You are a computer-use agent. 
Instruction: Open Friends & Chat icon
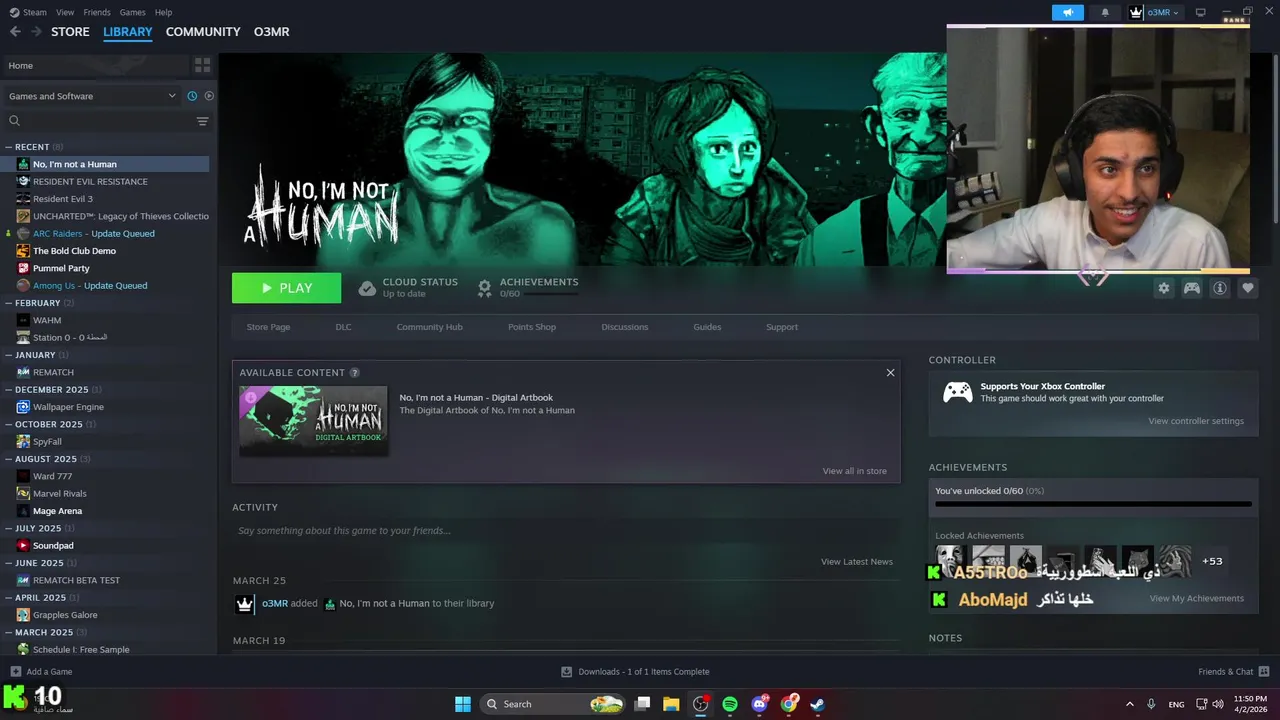coord(1264,671)
